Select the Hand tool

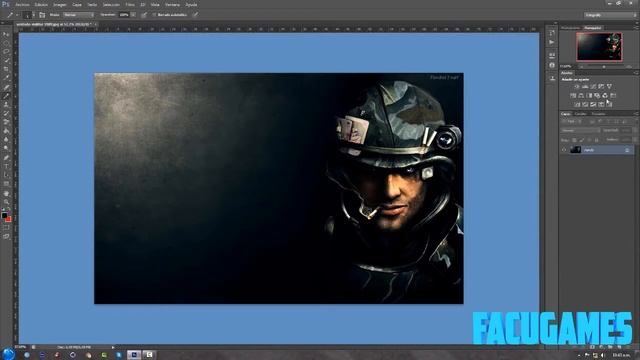(6, 193)
